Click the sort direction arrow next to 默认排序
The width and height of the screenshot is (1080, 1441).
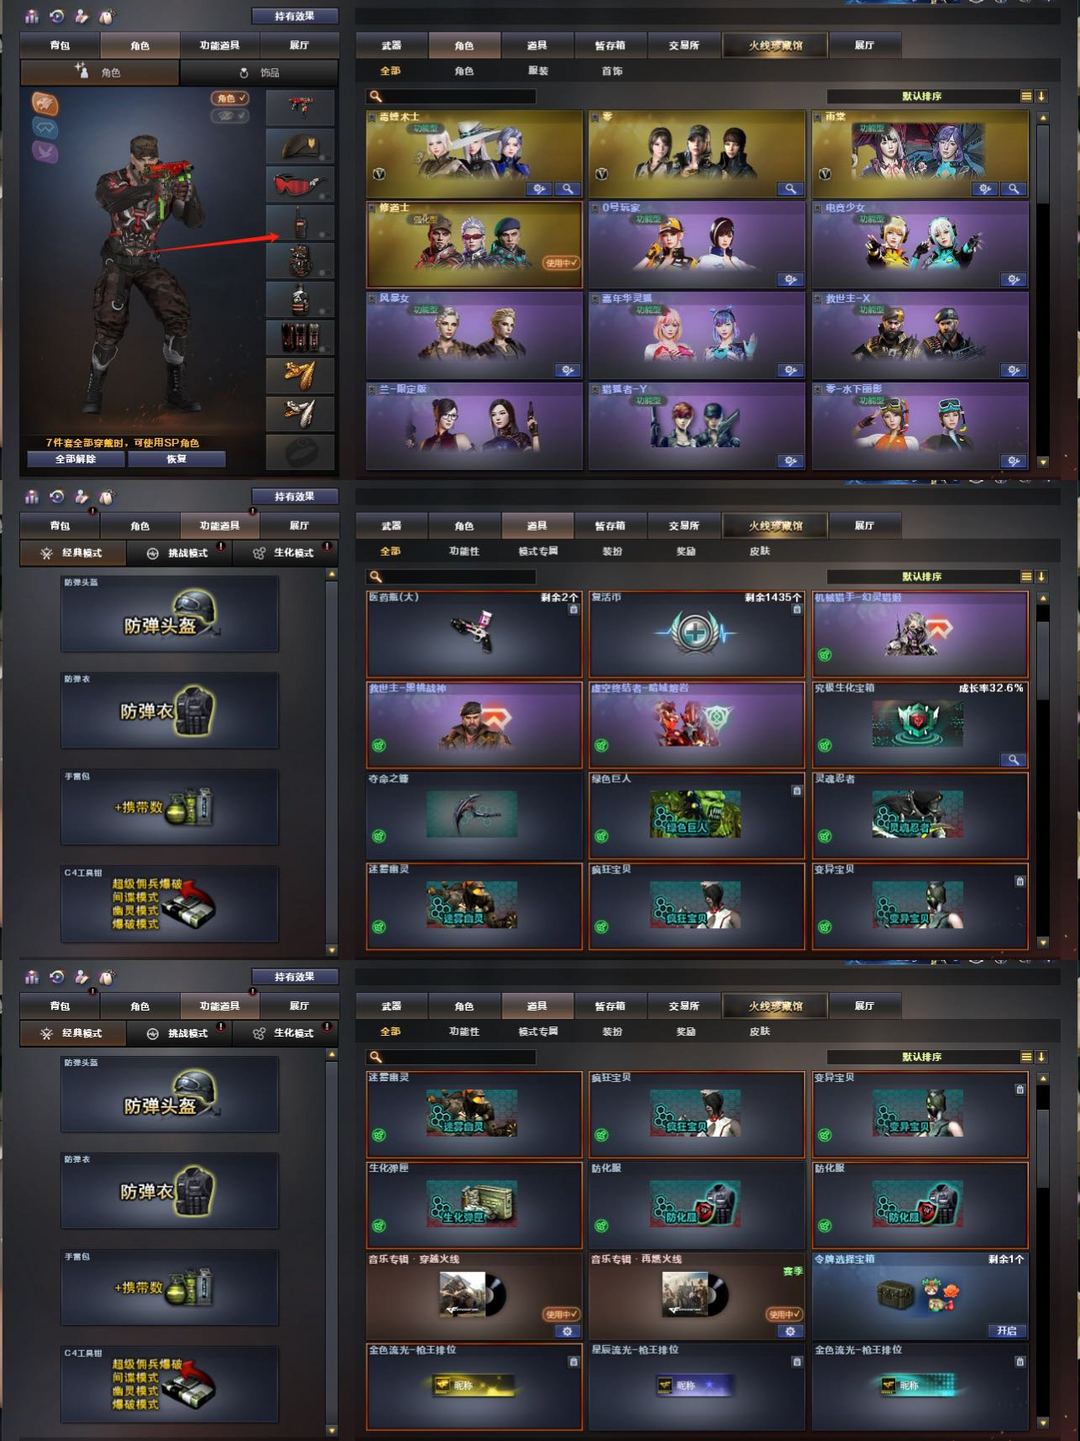[1041, 96]
